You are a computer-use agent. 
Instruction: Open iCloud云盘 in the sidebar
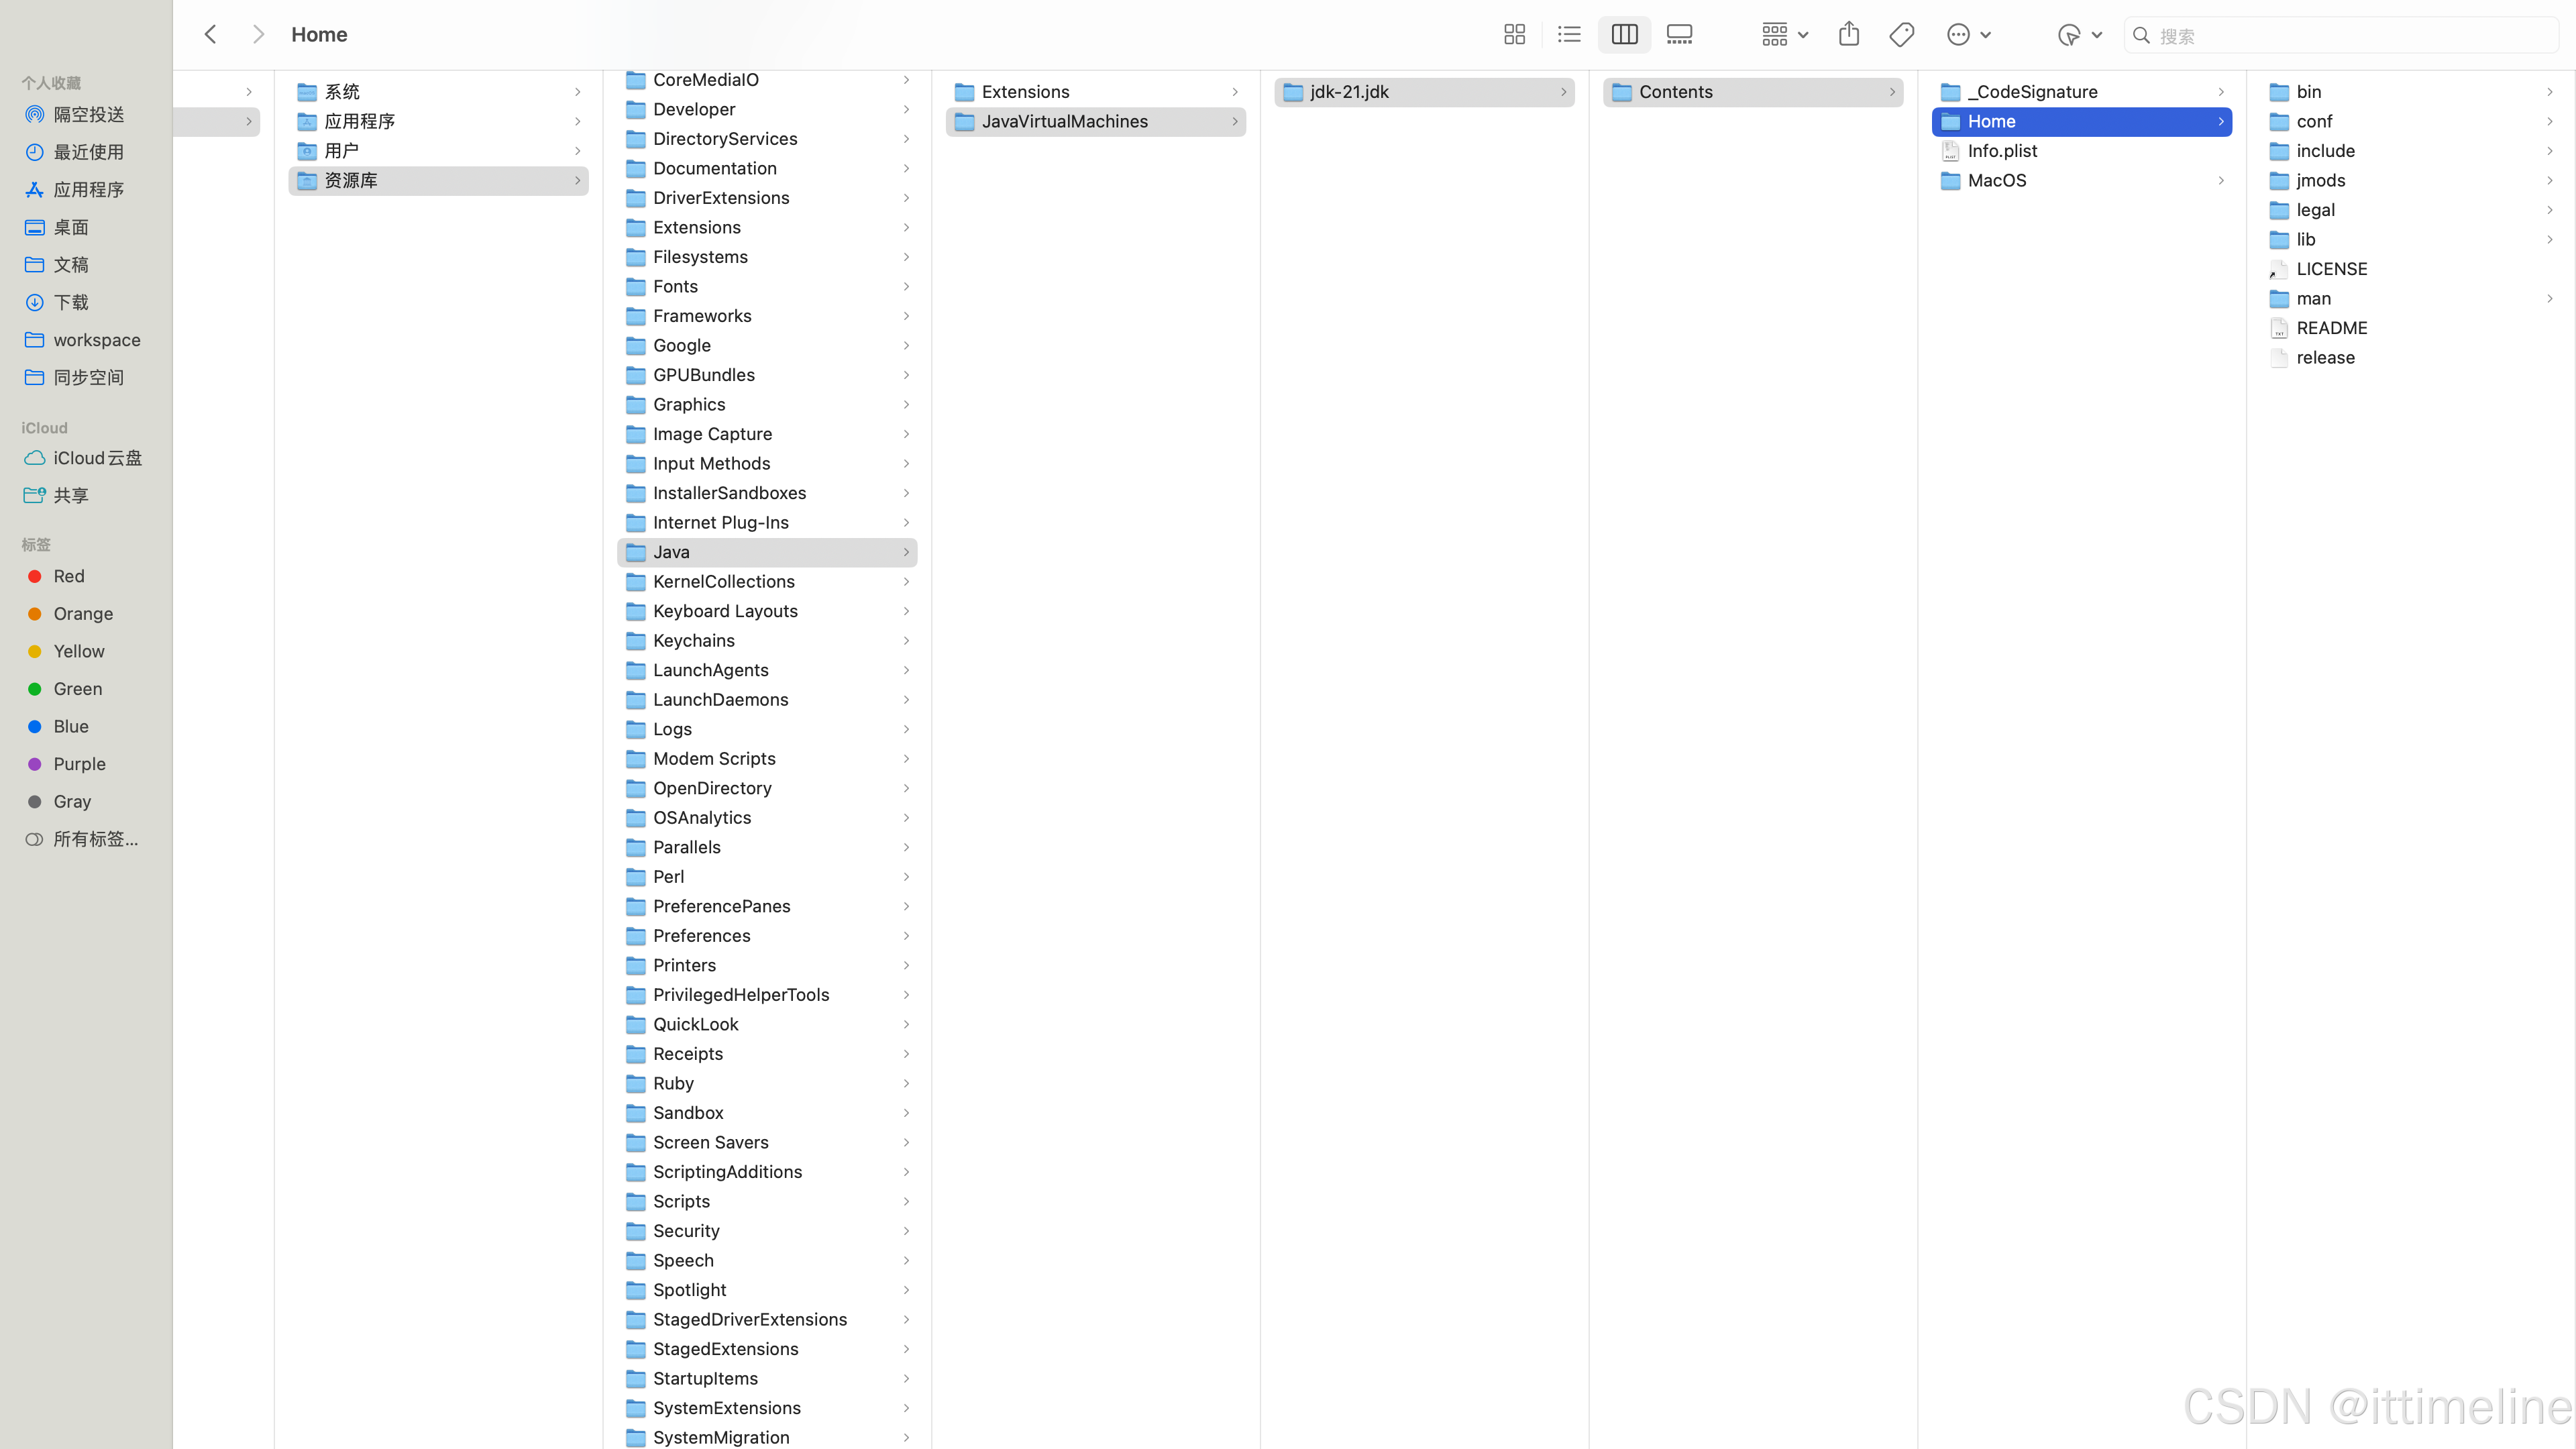[x=97, y=458]
